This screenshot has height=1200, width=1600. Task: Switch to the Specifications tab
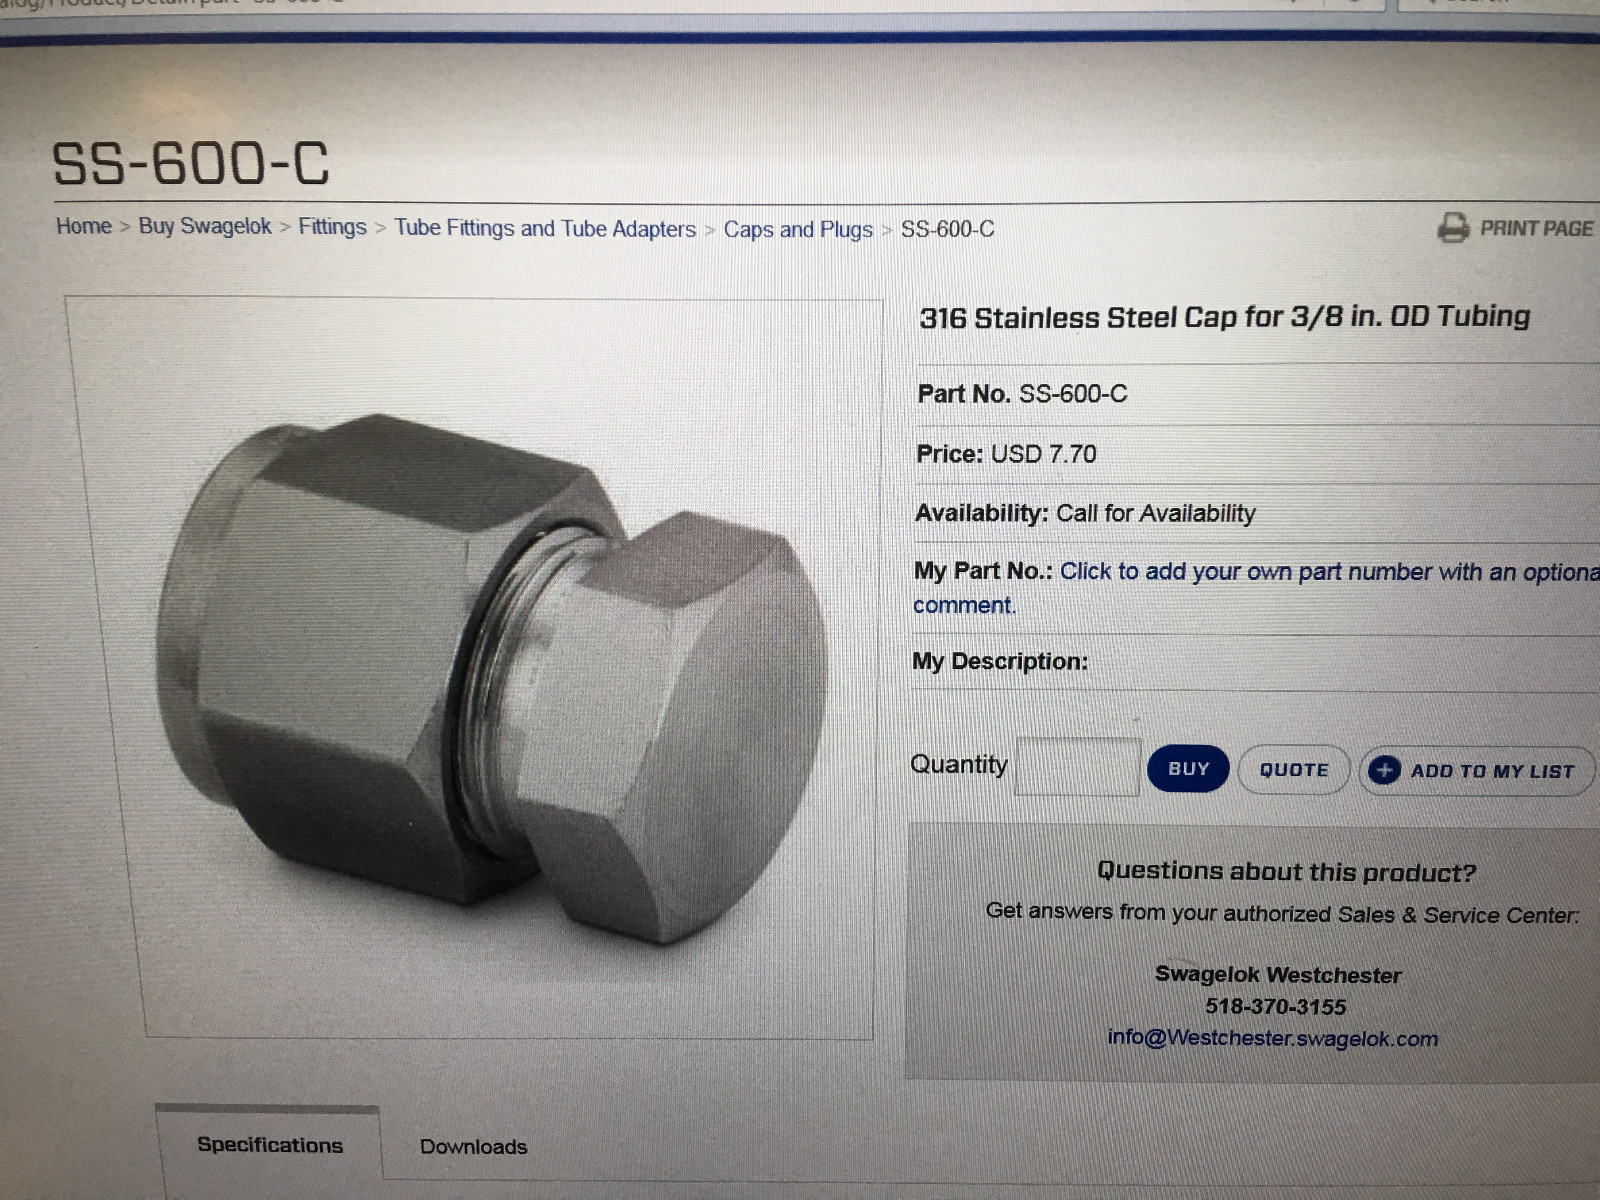pos(269,1145)
